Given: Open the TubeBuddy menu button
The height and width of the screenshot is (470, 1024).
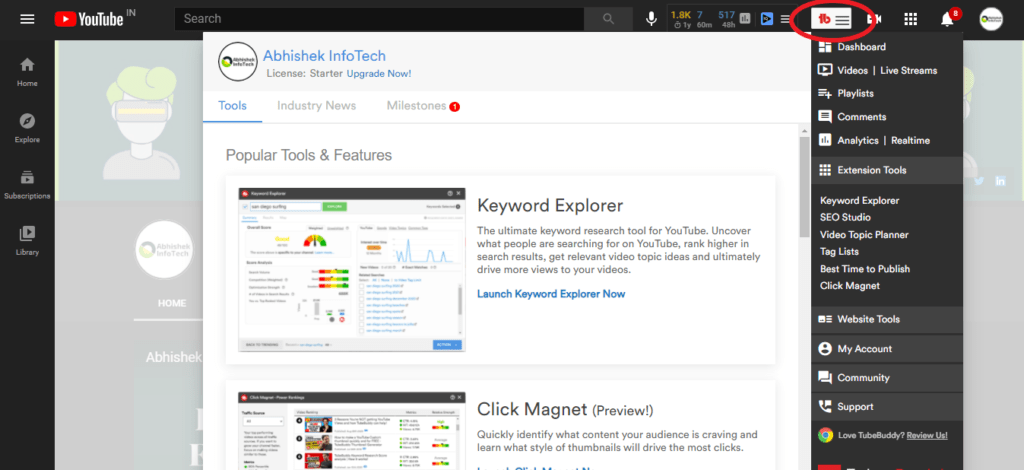Looking at the screenshot, I should coord(831,20).
